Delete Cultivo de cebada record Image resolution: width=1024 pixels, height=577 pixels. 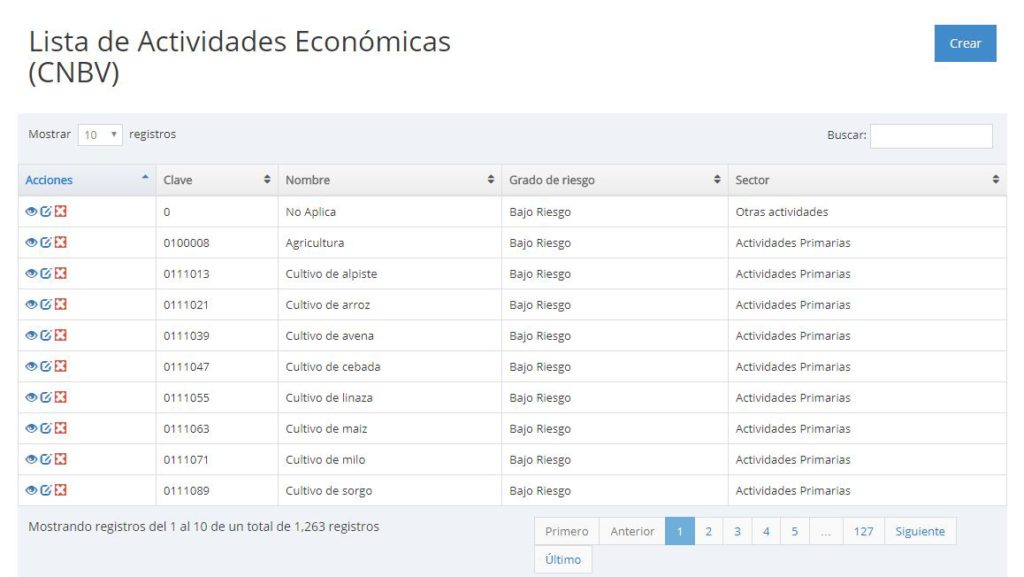coord(61,366)
